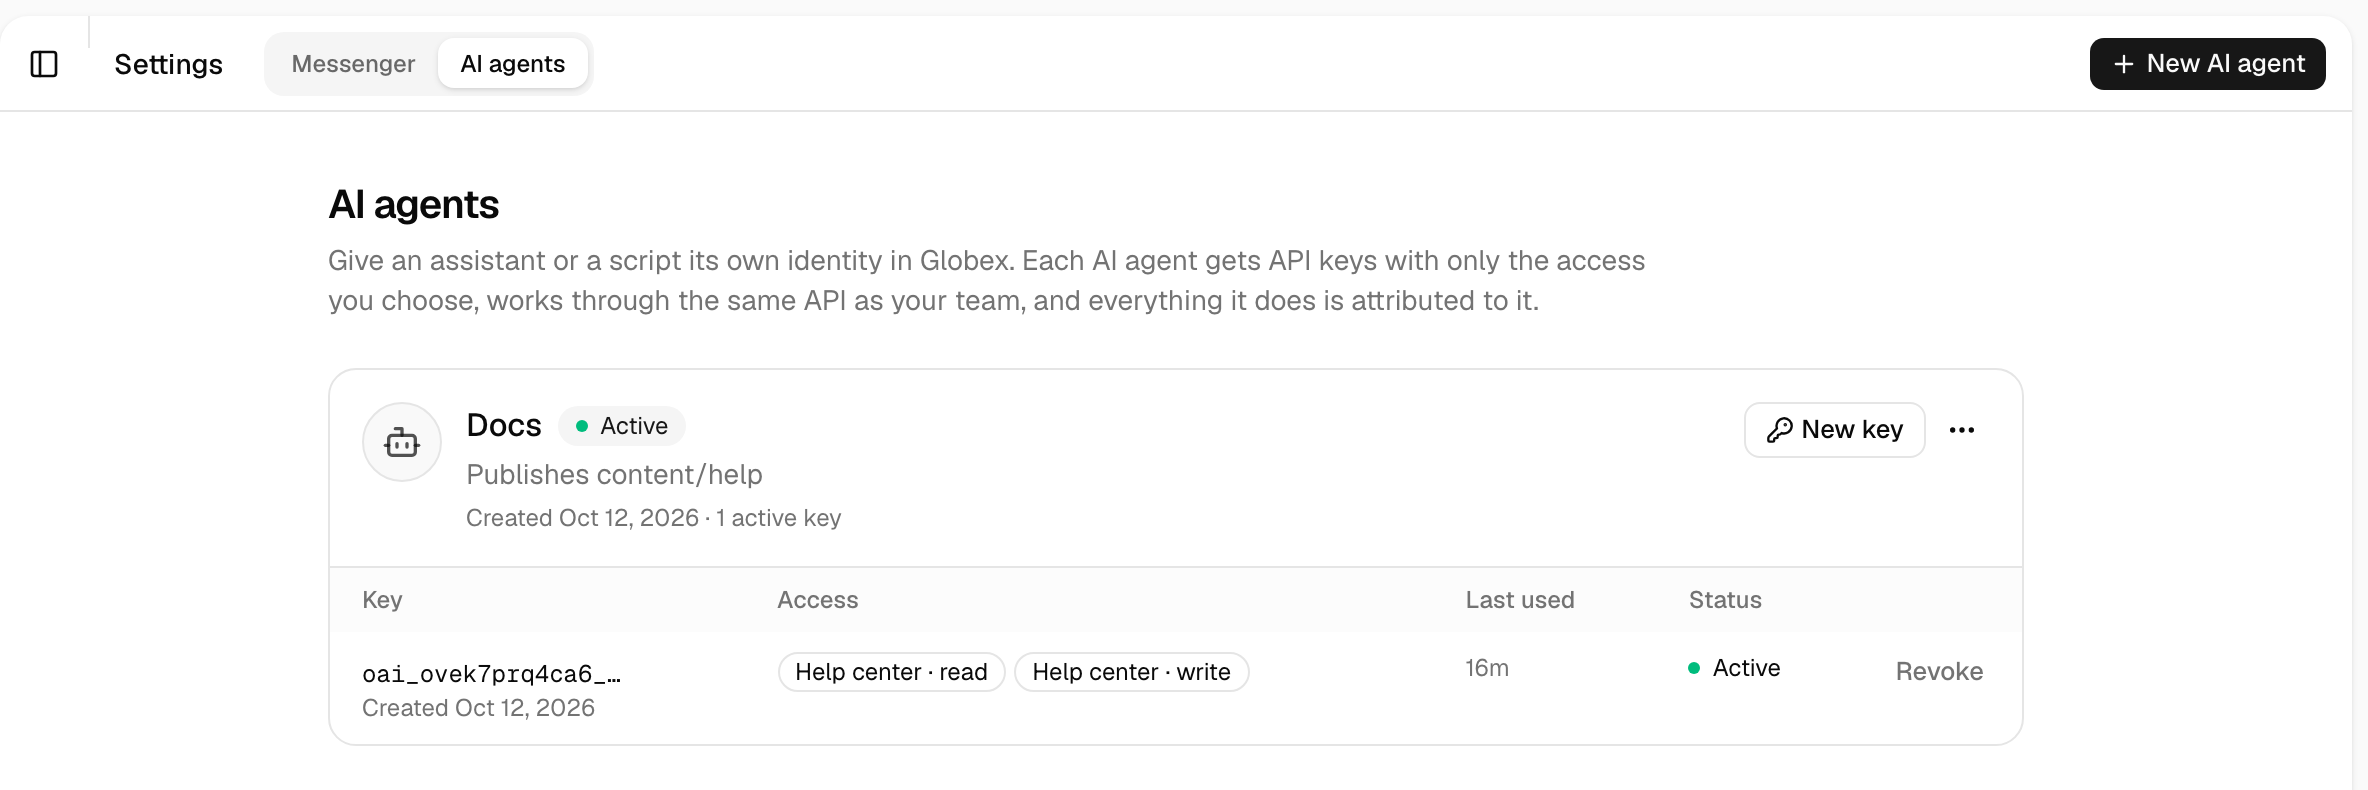Image resolution: width=2368 pixels, height=790 pixels.
Task: Revoke the oai_ovek7prq4ca6 key
Action: [x=1939, y=671]
